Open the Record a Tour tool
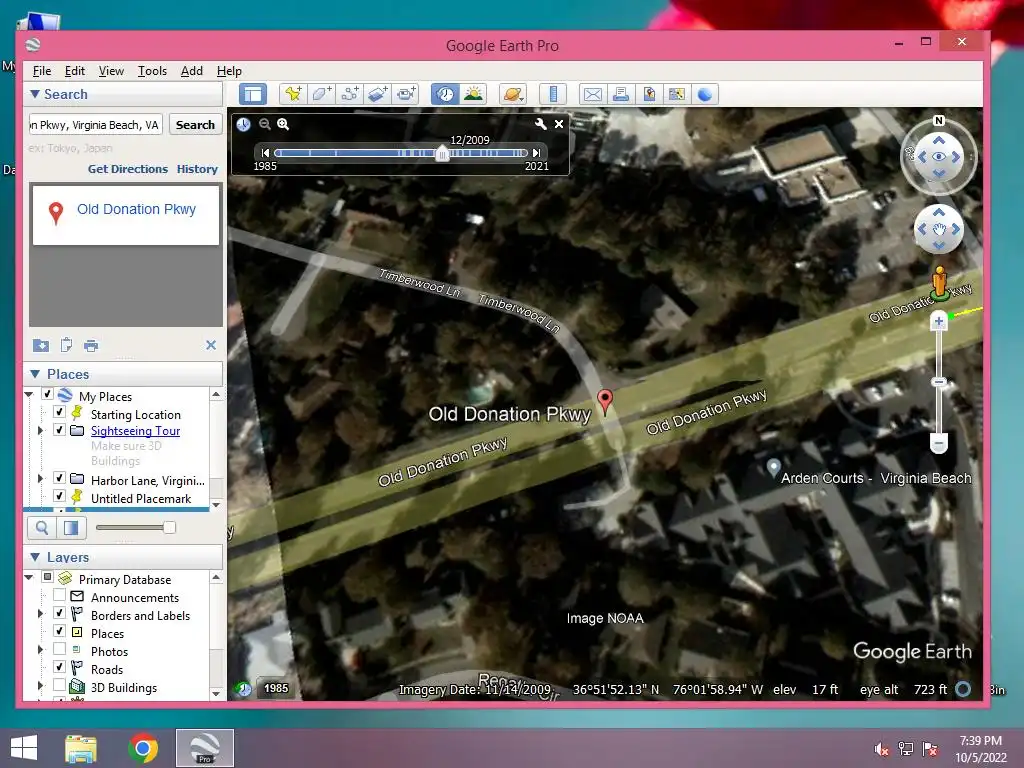Viewport: 1024px width, 768px height. [406, 94]
